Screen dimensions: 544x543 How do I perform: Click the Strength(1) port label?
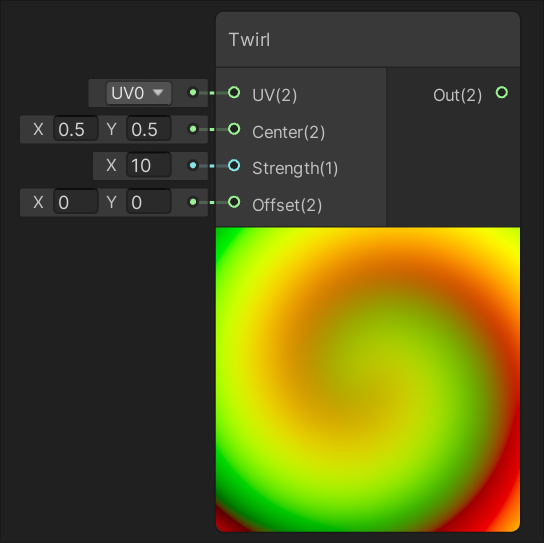pos(295,168)
